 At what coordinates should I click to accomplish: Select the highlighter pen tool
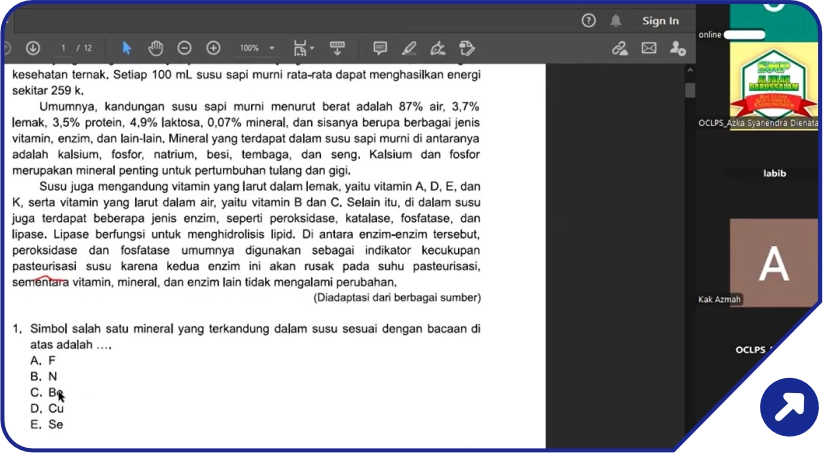coord(409,48)
